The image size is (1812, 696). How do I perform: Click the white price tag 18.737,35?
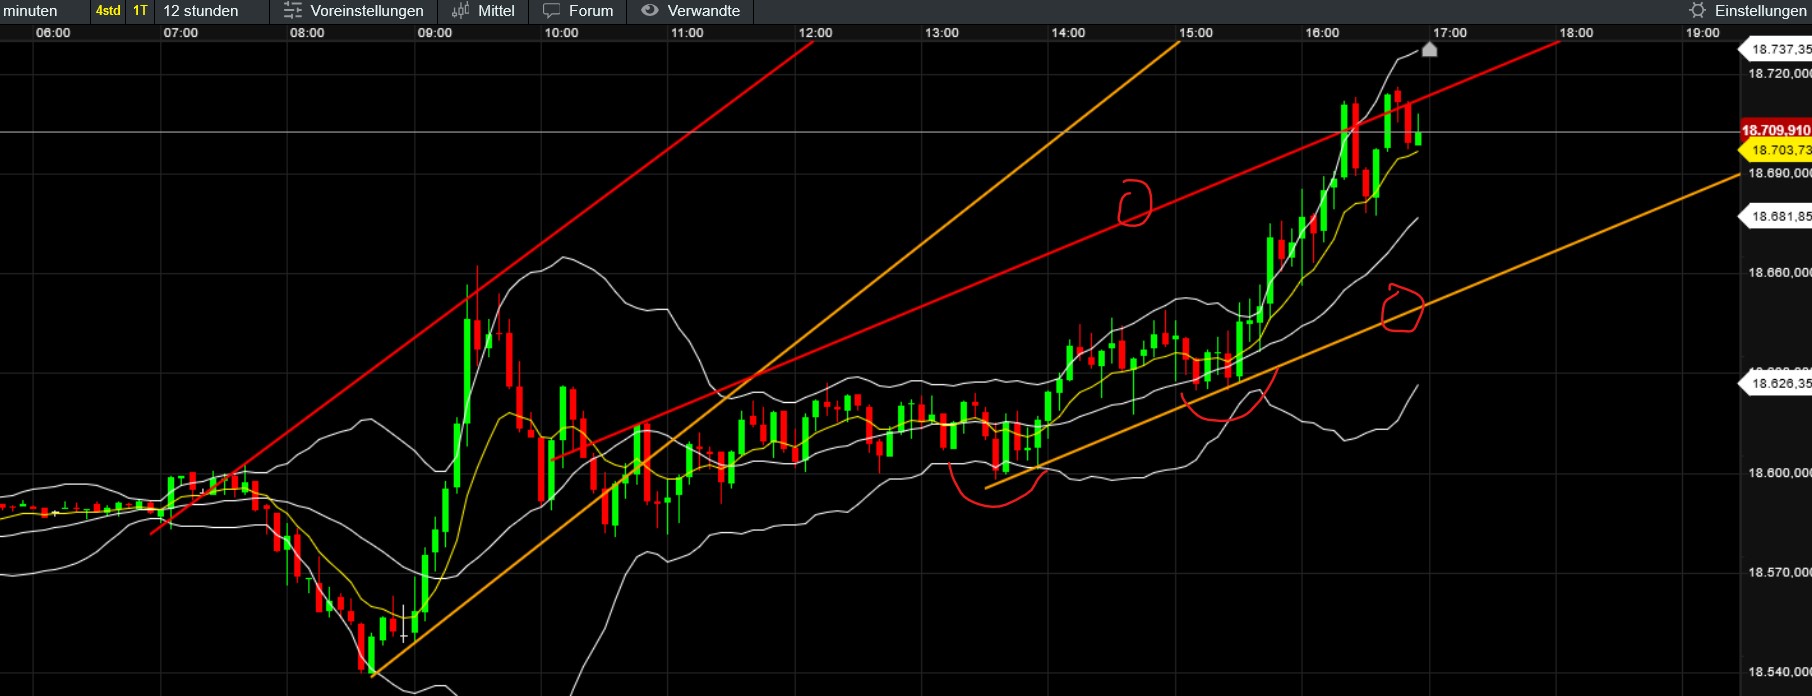pyautogui.click(x=1777, y=49)
